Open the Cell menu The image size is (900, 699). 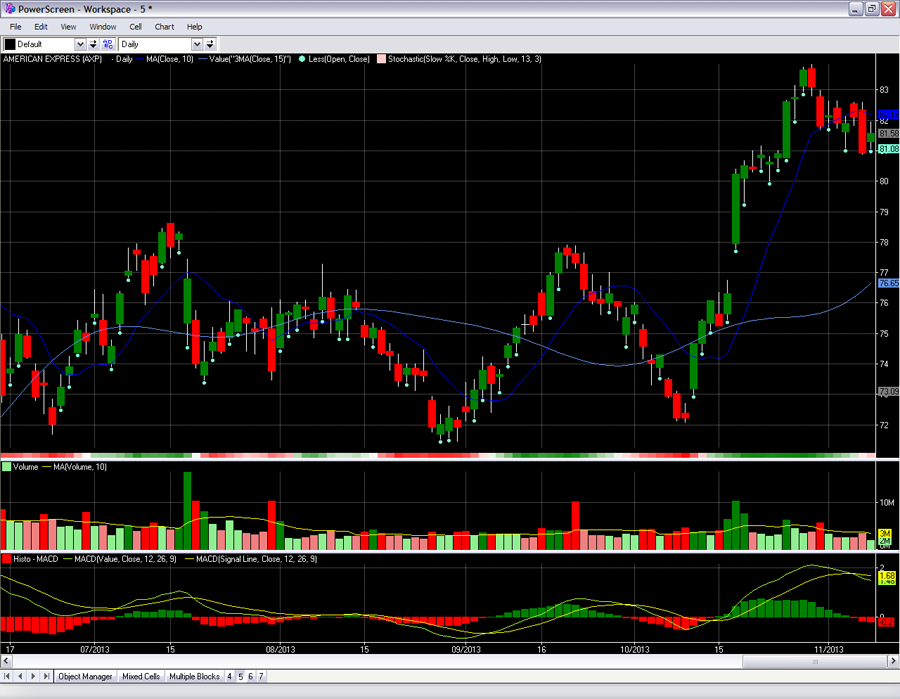pyautogui.click(x=135, y=27)
